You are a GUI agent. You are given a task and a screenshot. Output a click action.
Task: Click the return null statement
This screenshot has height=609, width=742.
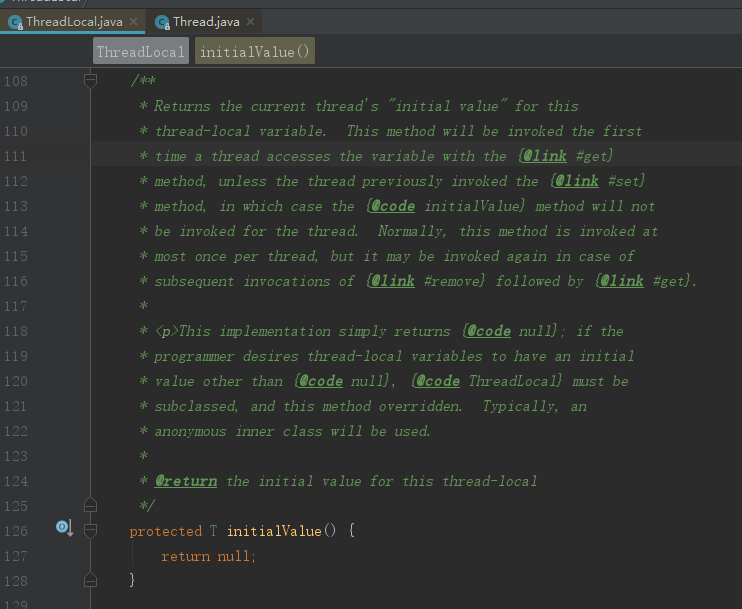[x=208, y=556]
